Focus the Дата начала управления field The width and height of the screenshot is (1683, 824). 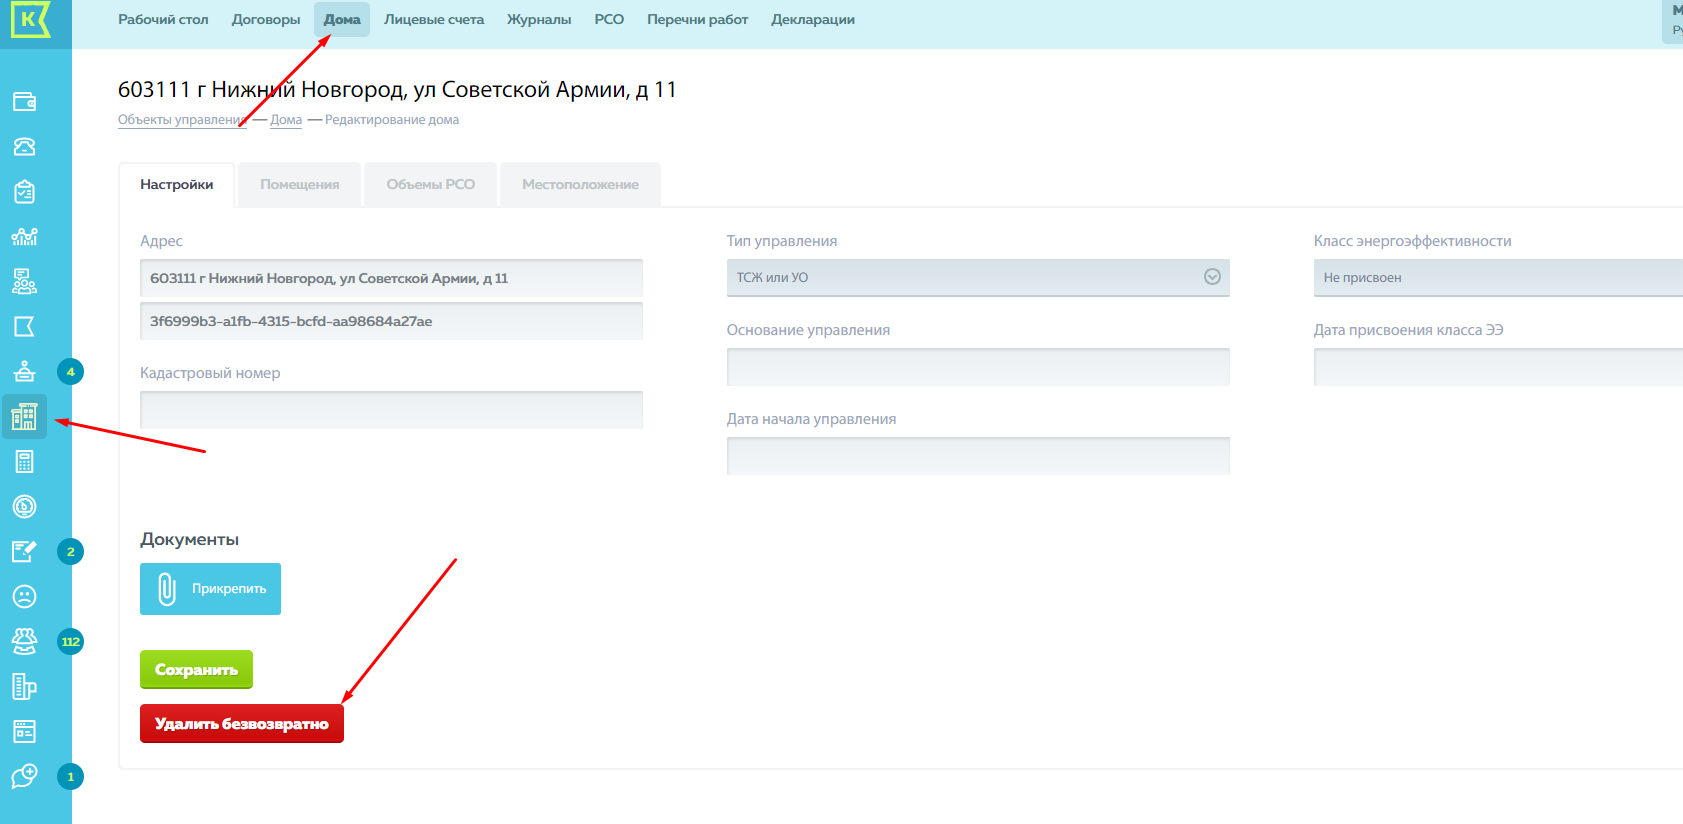tap(978, 456)
